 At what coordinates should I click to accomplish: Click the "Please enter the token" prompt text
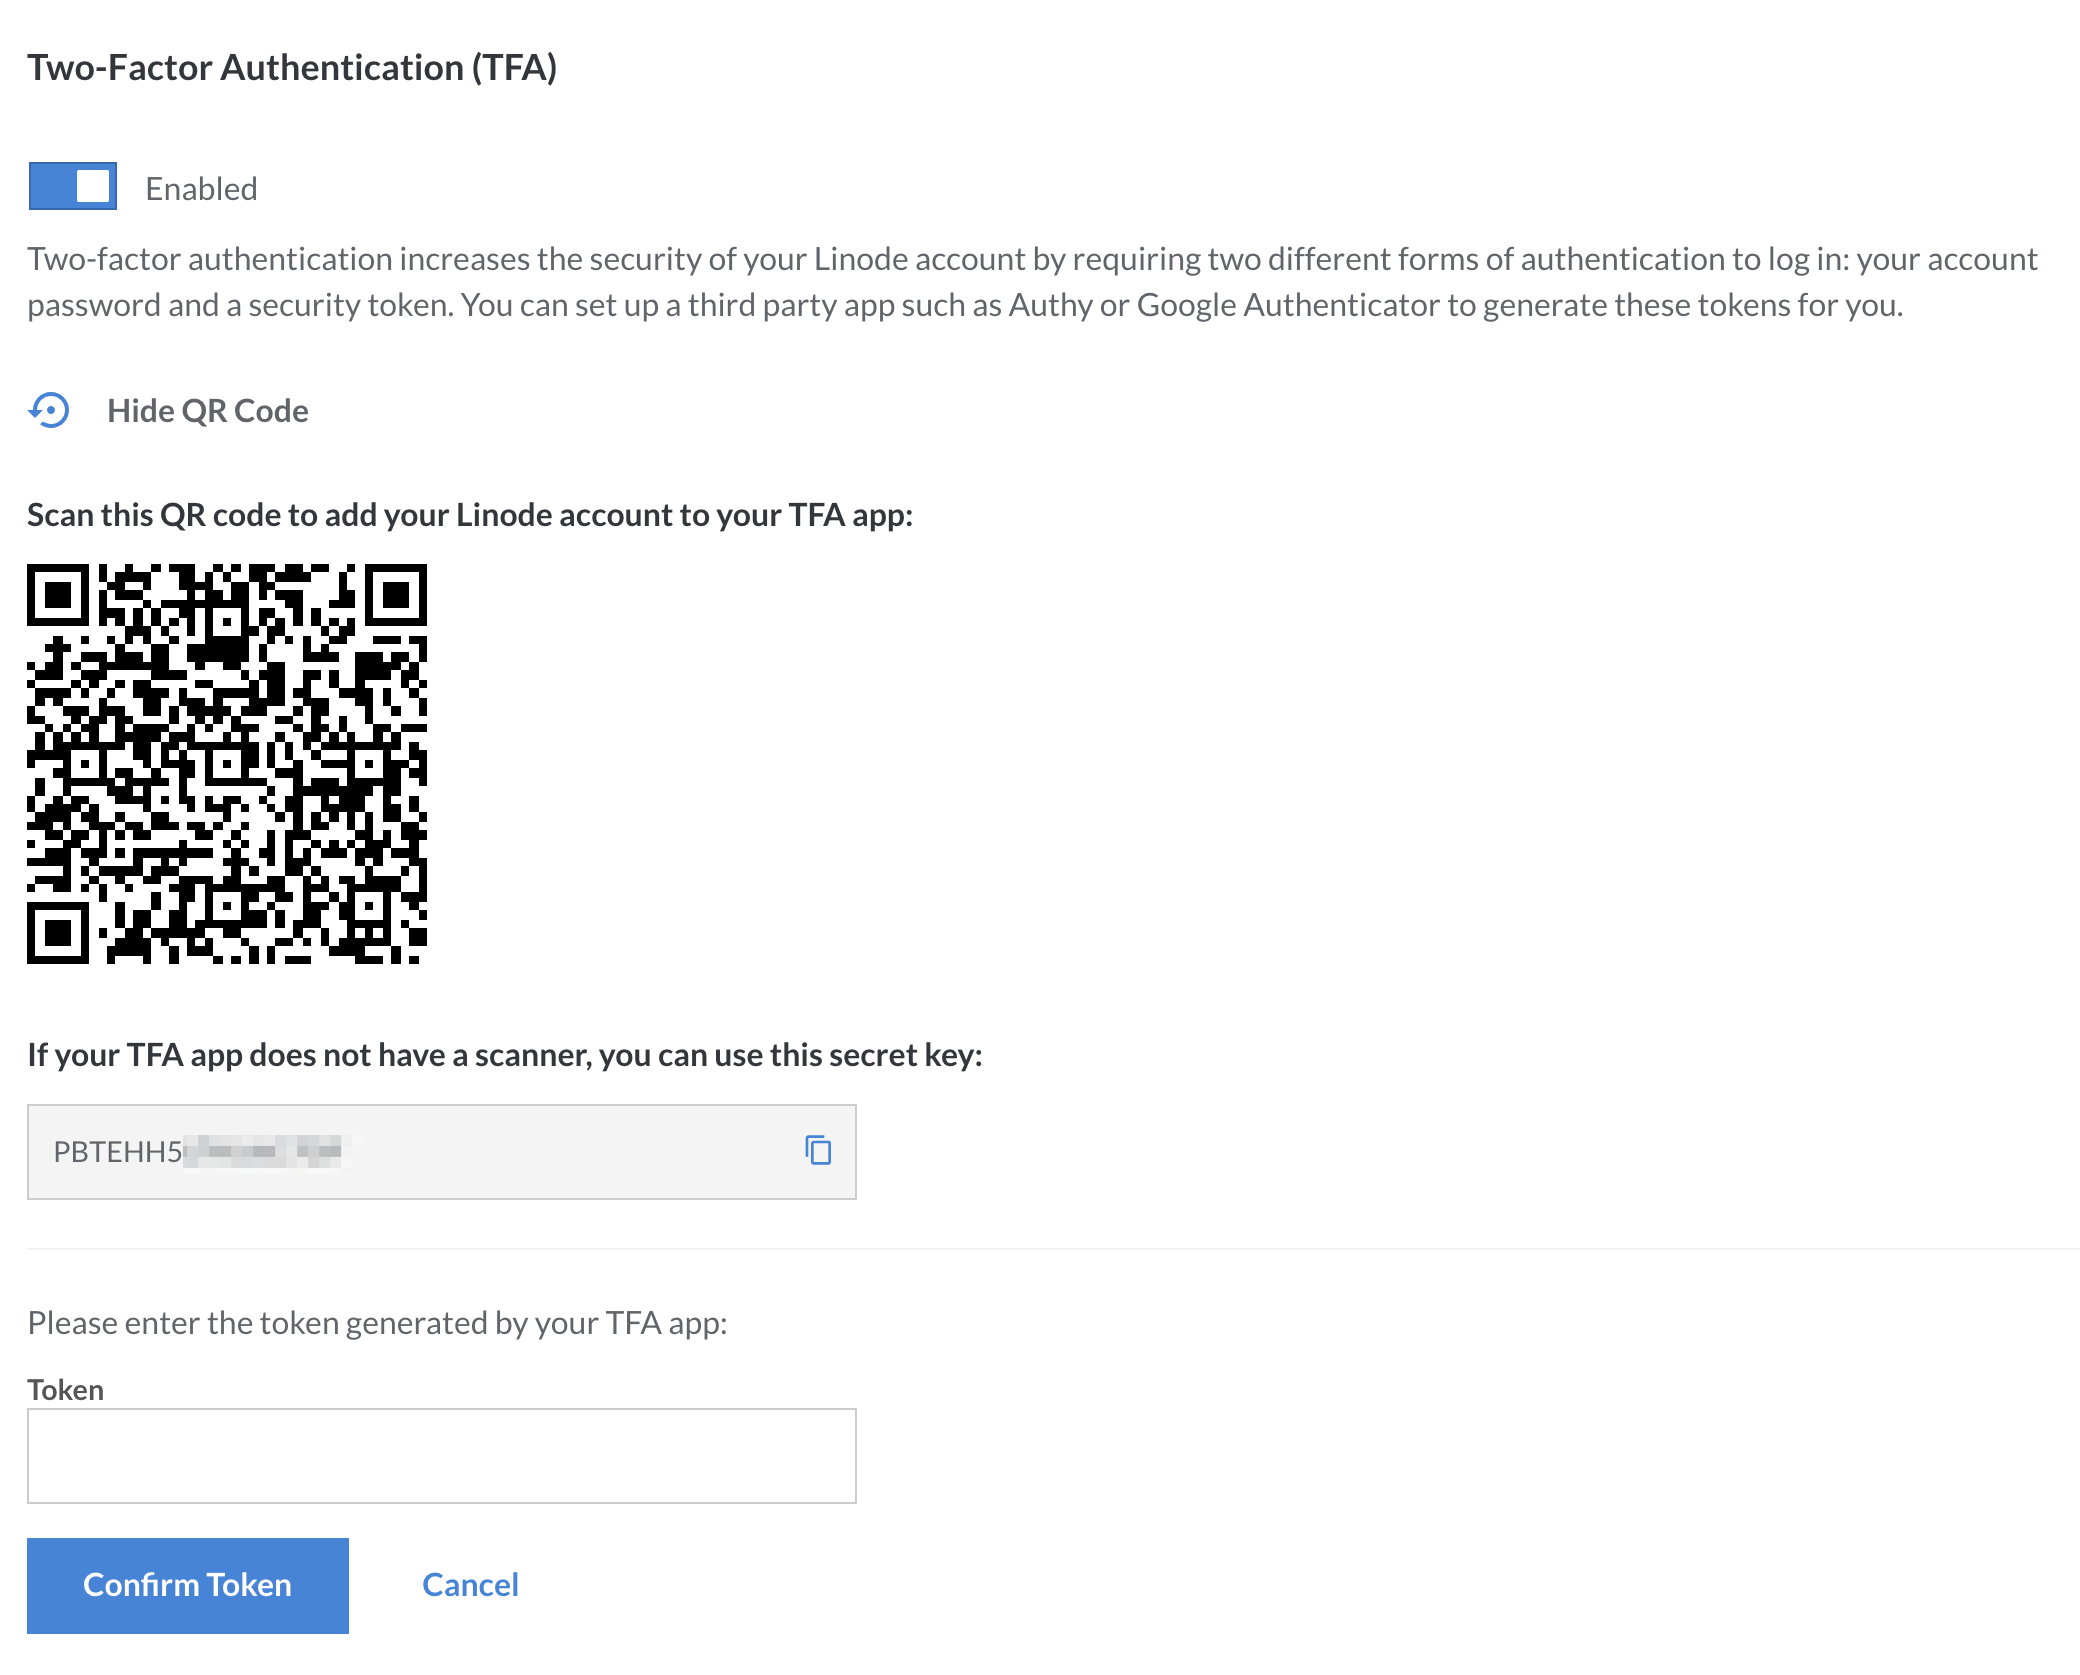pyautogui.click(x=377, y=1323)
